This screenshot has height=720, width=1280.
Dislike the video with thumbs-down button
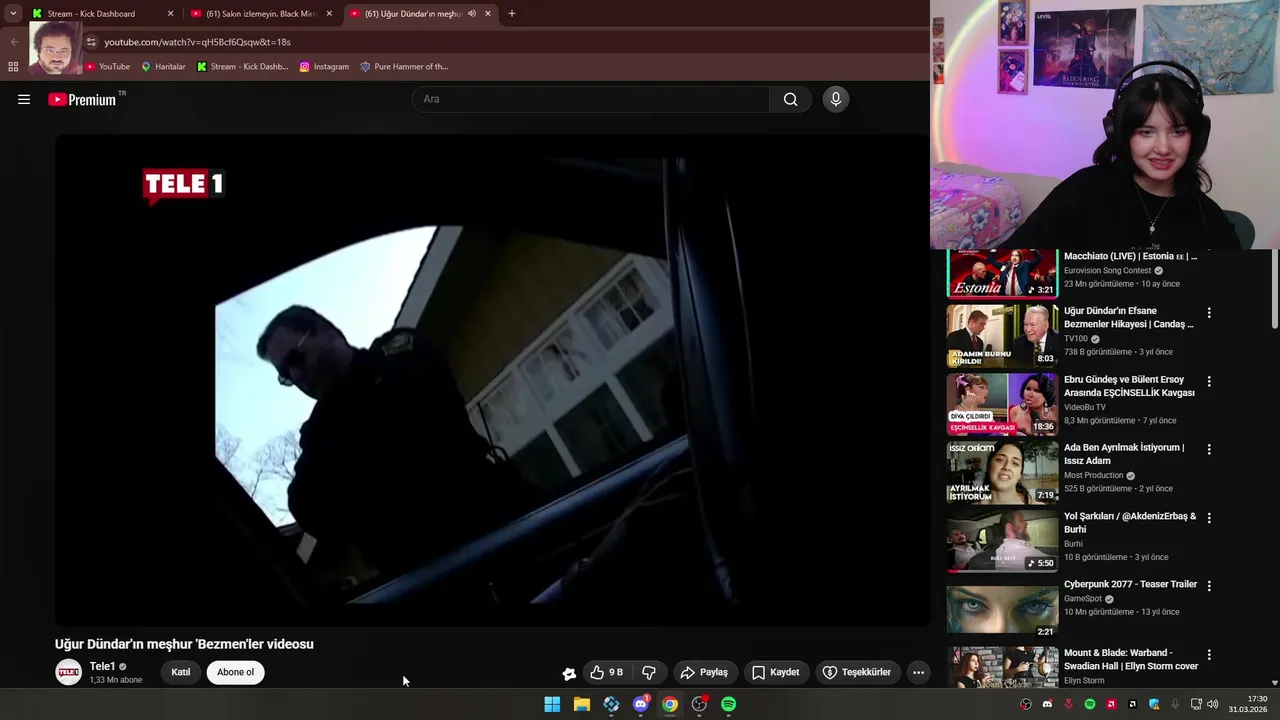649,672
